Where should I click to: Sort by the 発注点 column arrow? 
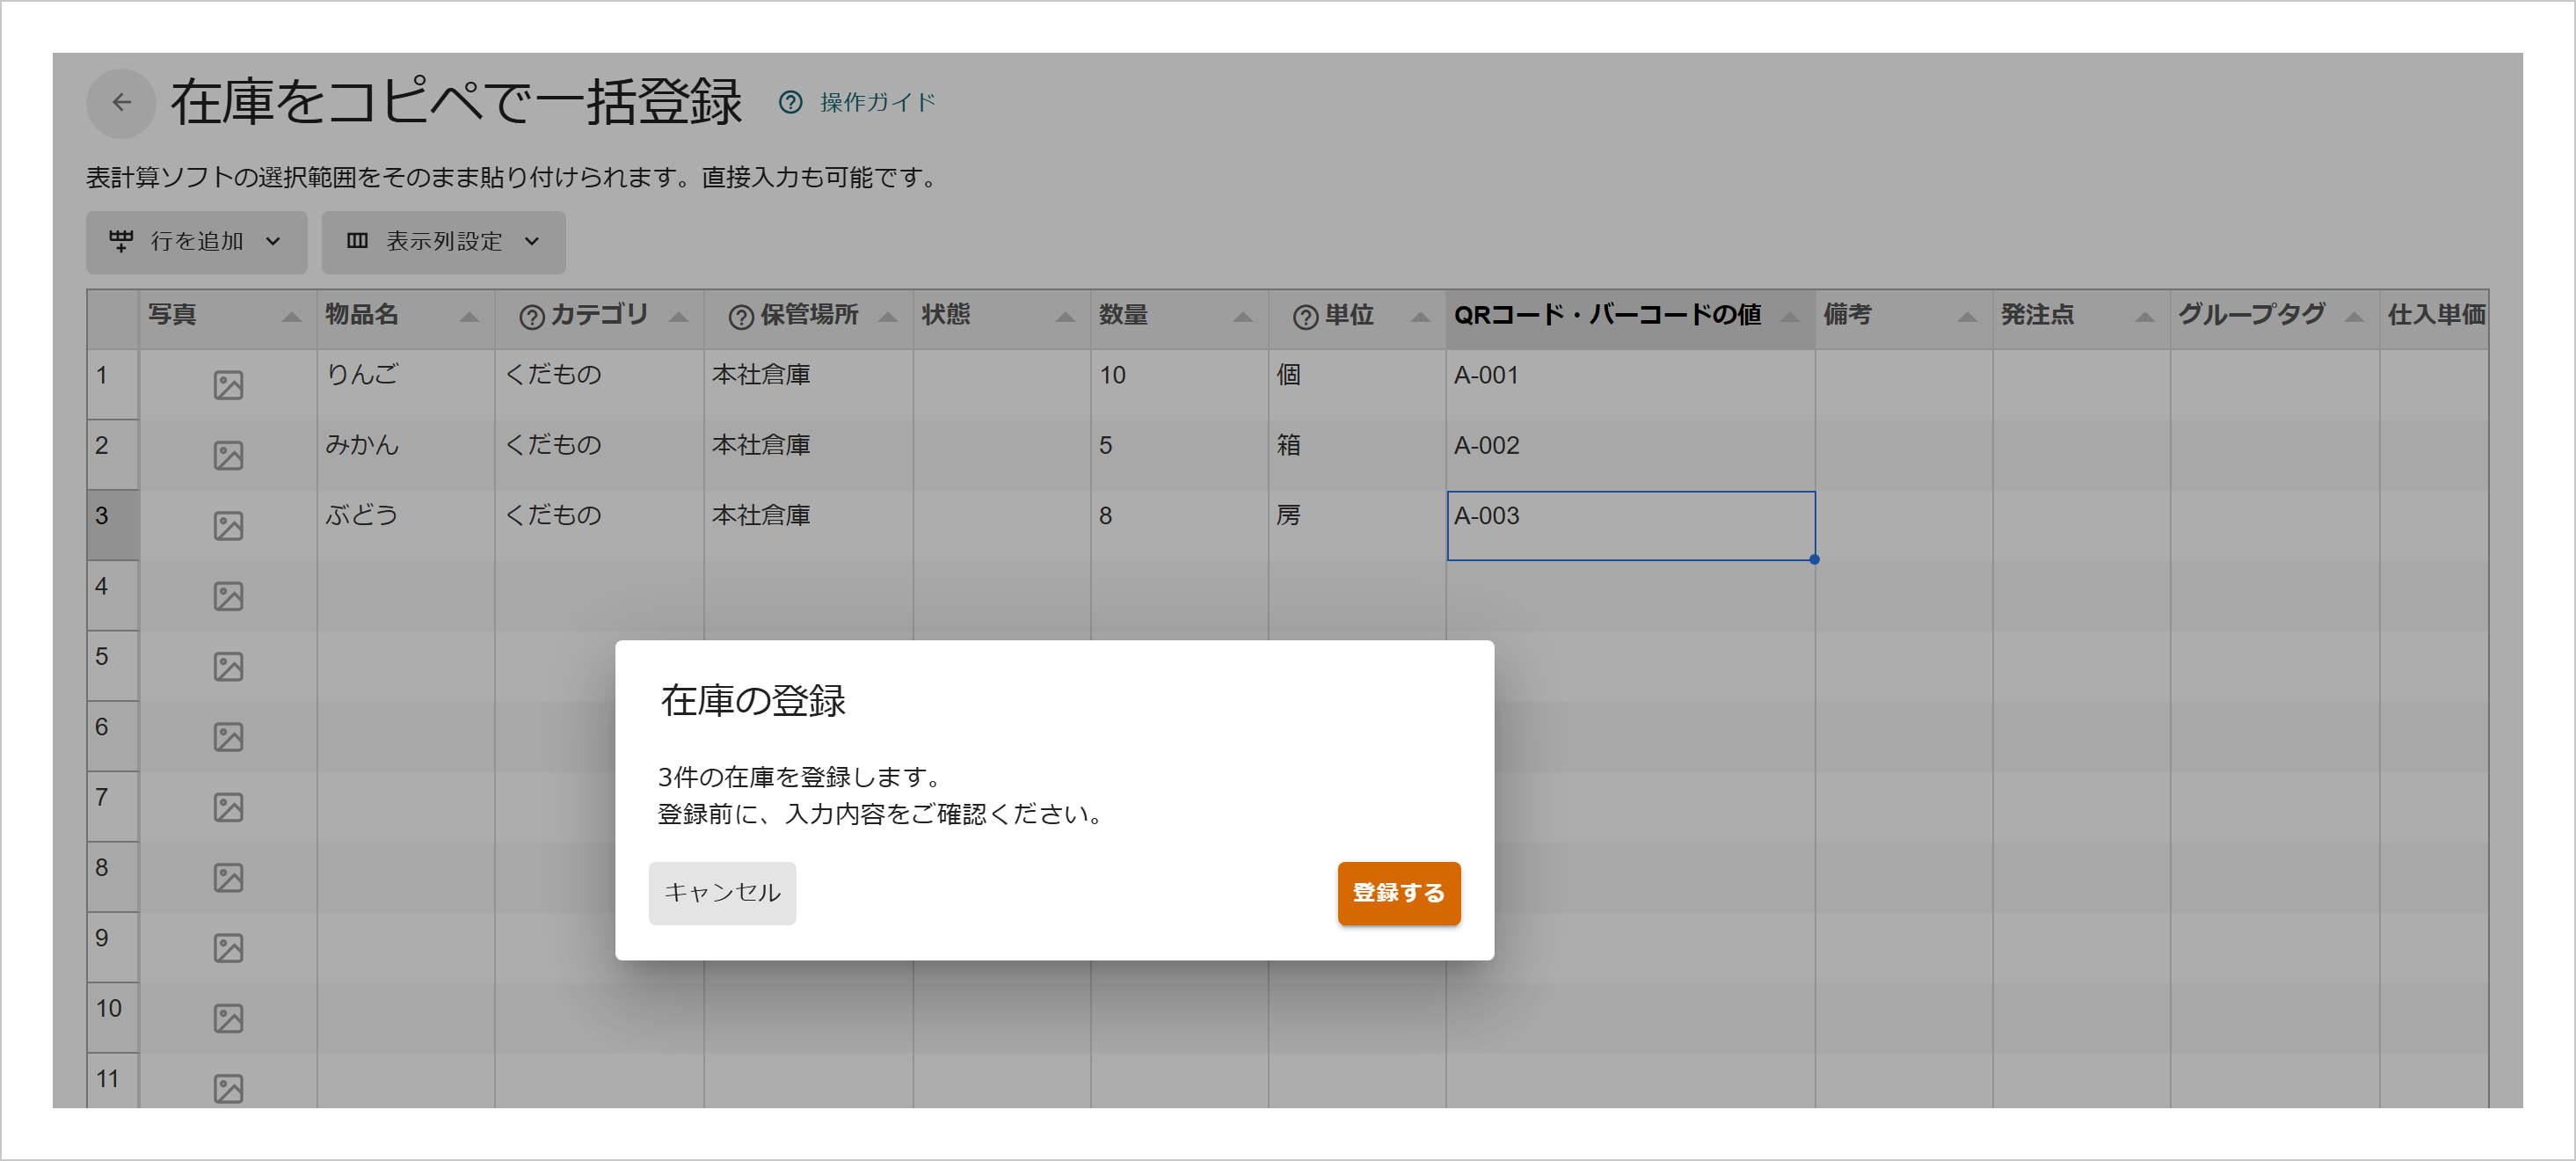click(2144, 318)
